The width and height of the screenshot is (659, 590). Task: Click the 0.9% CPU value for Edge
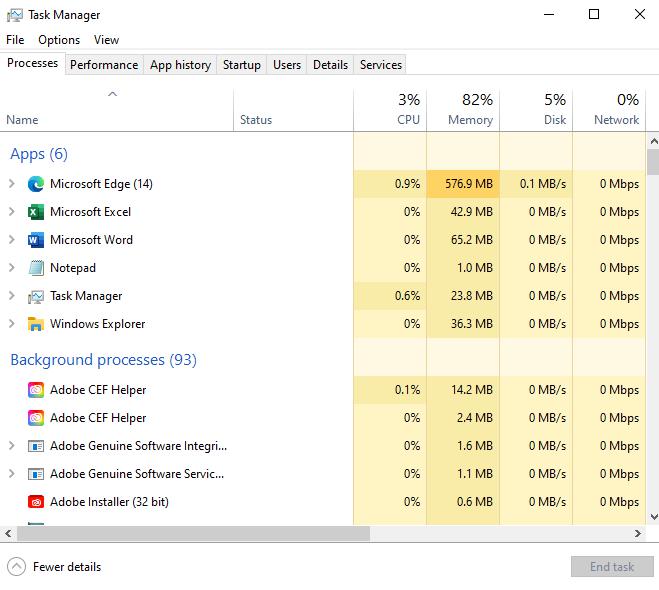pos(407,184)
